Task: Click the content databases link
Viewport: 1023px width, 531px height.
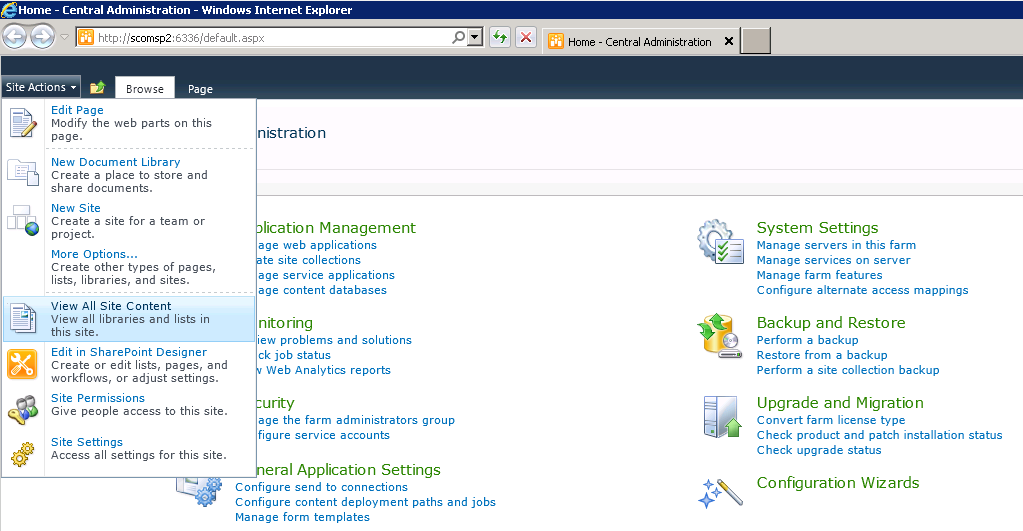Action: point(322,290)
